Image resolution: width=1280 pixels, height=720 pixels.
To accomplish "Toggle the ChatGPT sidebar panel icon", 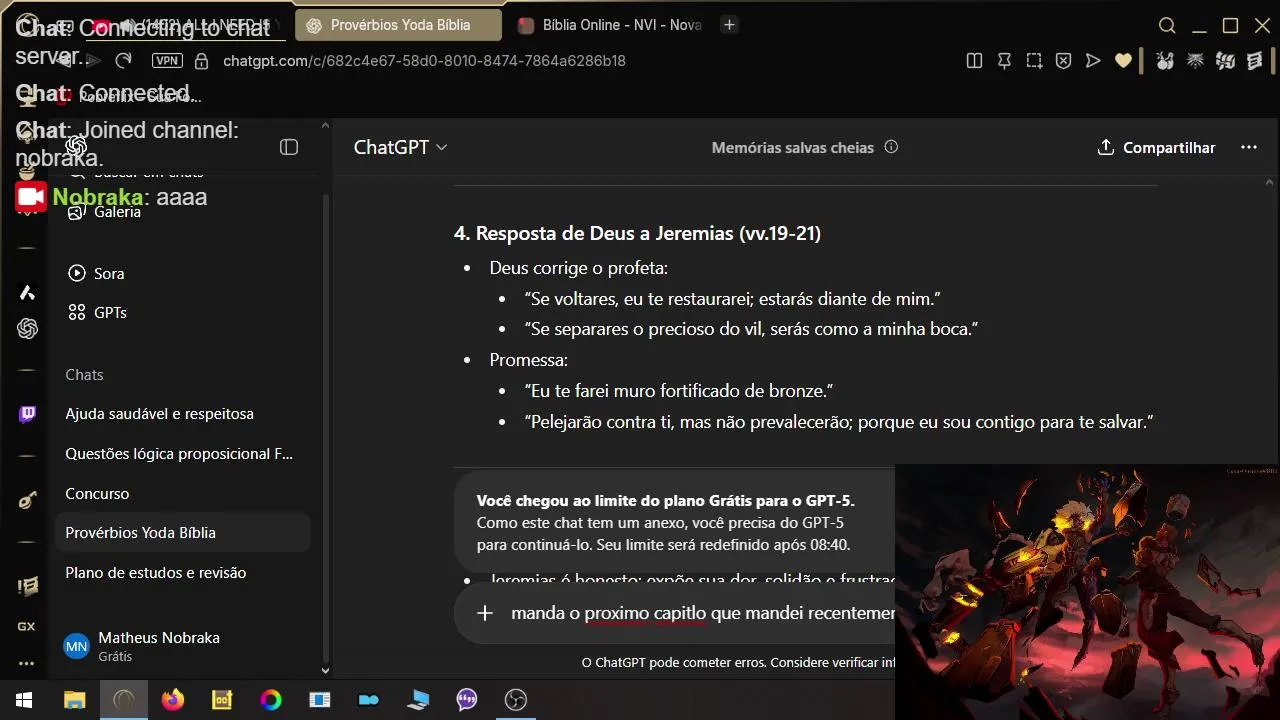I will point(289,148).
